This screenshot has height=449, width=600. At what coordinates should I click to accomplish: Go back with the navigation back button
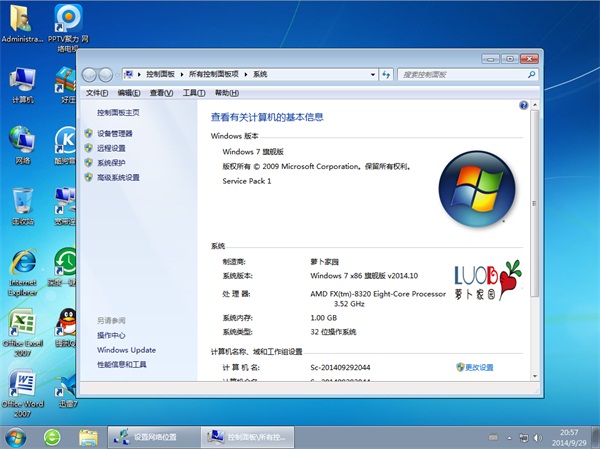pyautogui.click(x=89, y=75)
